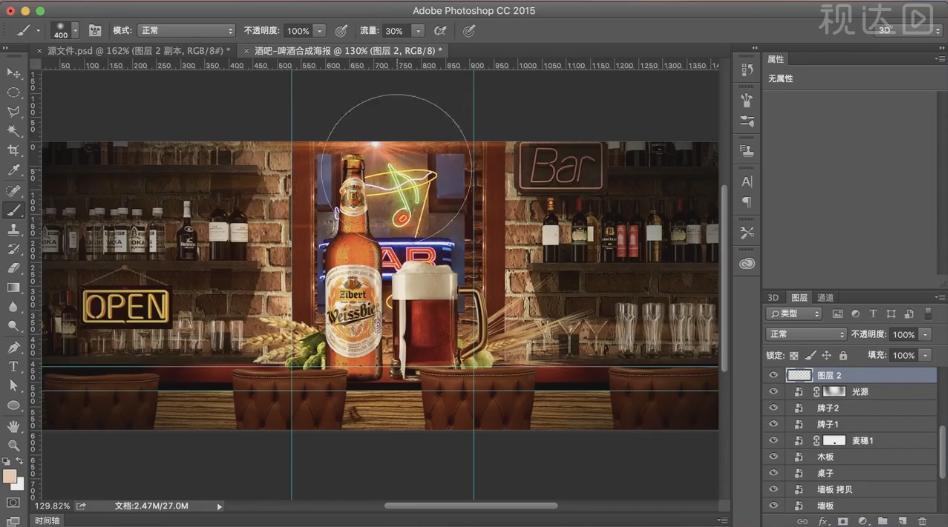
Task: Hide the 墙板 拷贝 layer
Action: click(773, 490)
